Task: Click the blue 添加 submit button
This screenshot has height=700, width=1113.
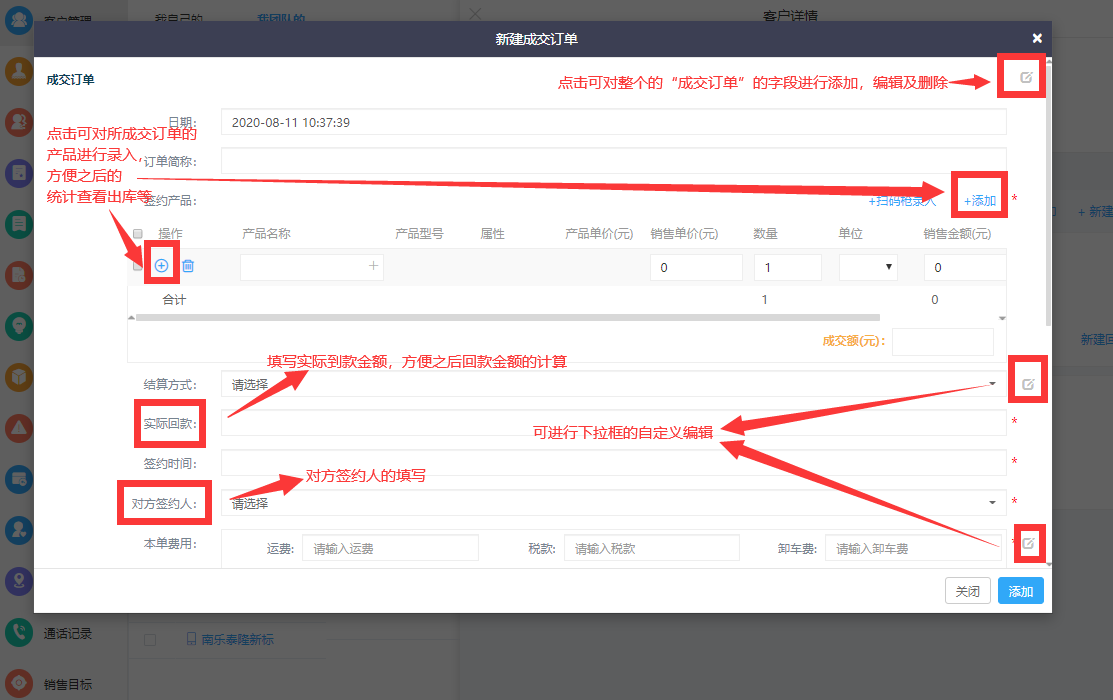Action: [1021, 591]
